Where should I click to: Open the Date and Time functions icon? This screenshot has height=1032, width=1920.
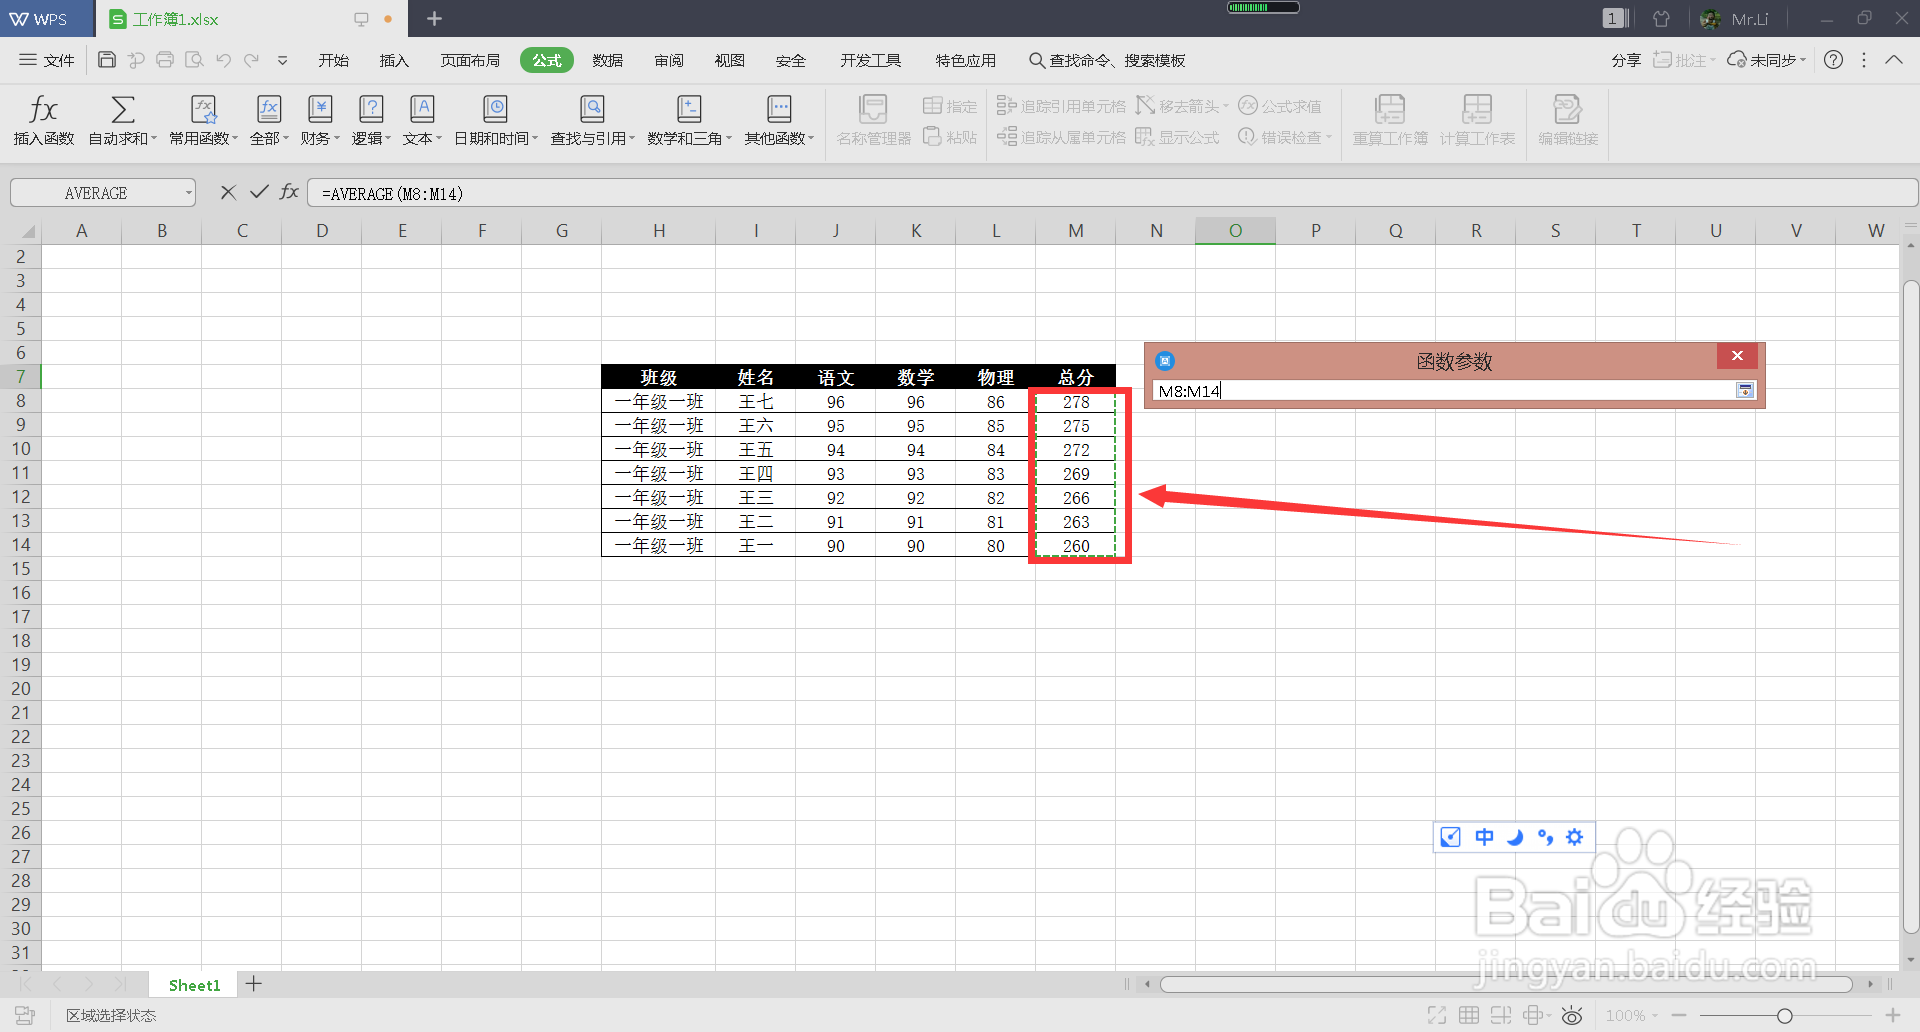pos(495,109)
